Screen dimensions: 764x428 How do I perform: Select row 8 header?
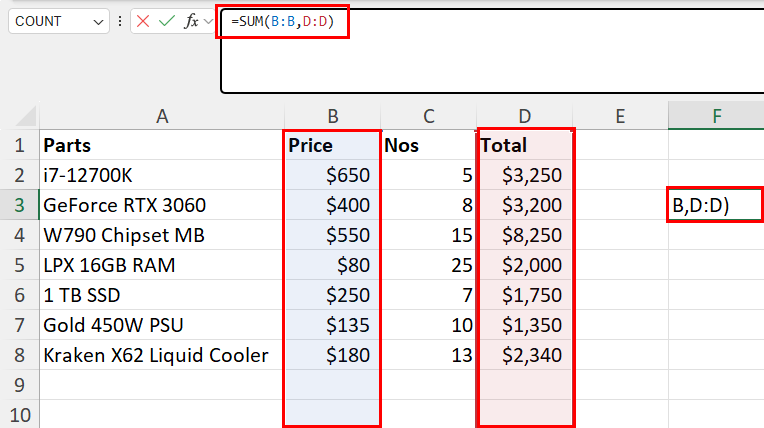pyautogui.click(x=19, y=355)
